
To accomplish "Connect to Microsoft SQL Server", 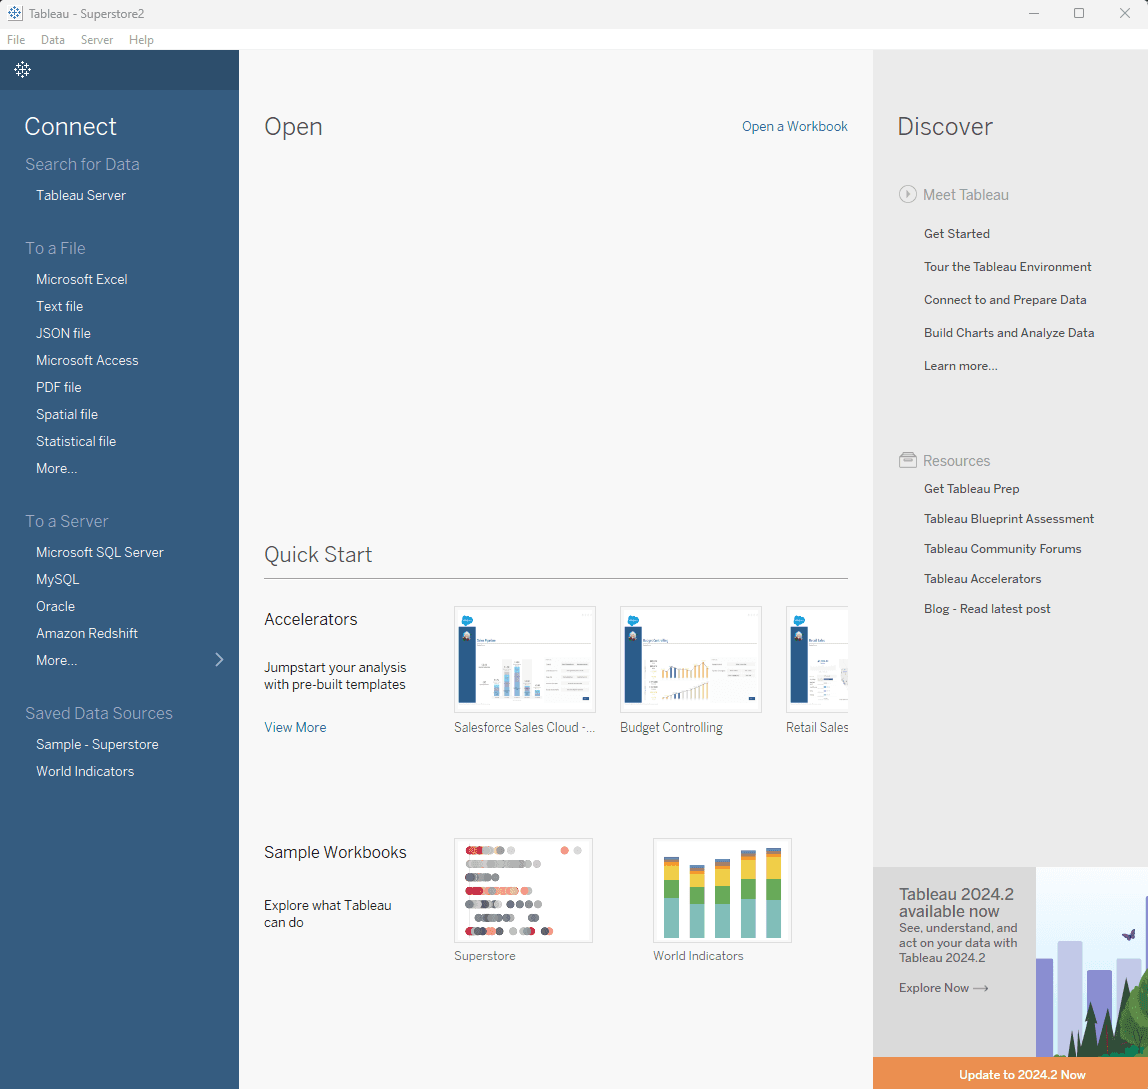I will pyautogui.click(x=100, y=552).
